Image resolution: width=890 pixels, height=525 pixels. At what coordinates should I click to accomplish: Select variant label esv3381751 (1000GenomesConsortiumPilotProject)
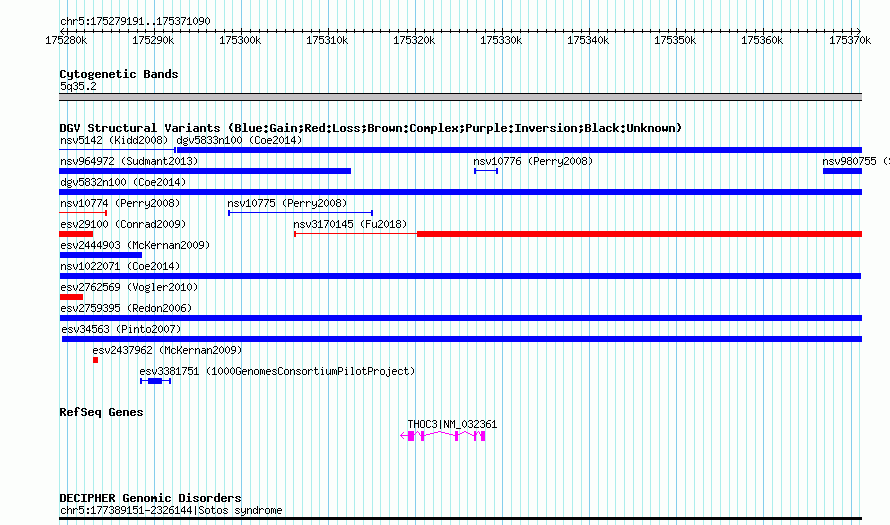click(x=277, y=371)
